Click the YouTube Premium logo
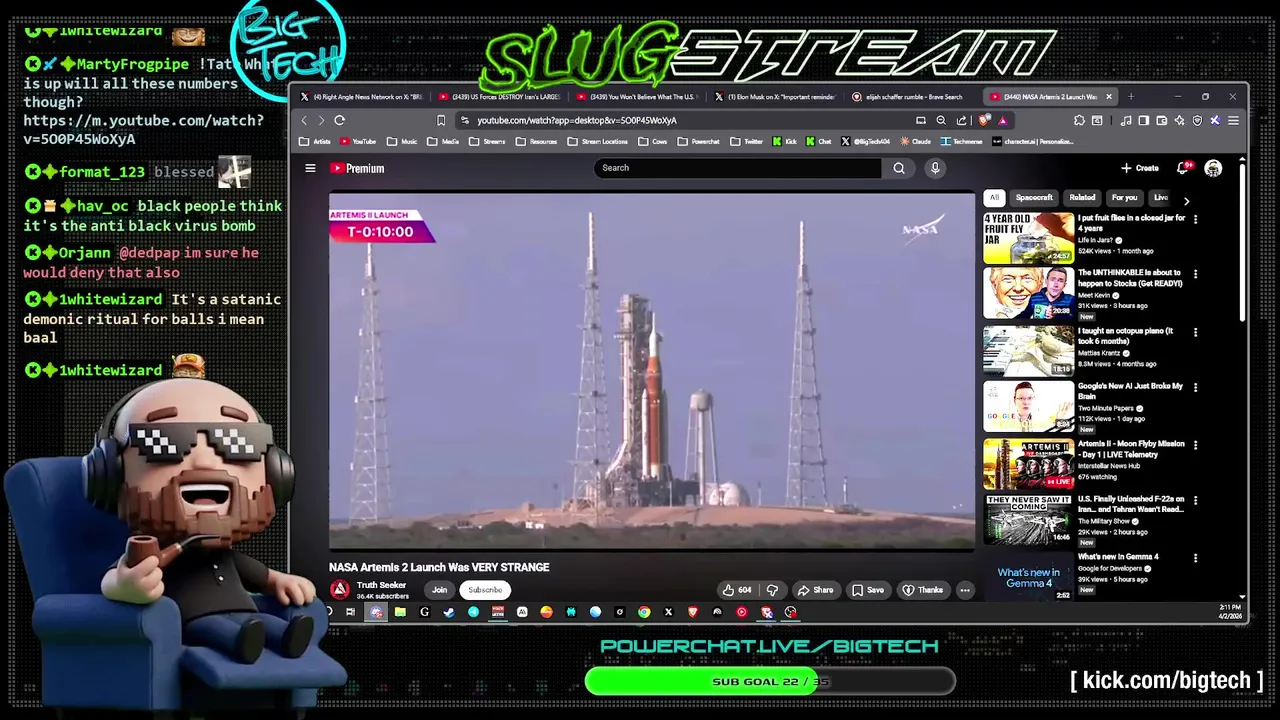This screenshot has height=720, width=1280. (x=357, y=168)
